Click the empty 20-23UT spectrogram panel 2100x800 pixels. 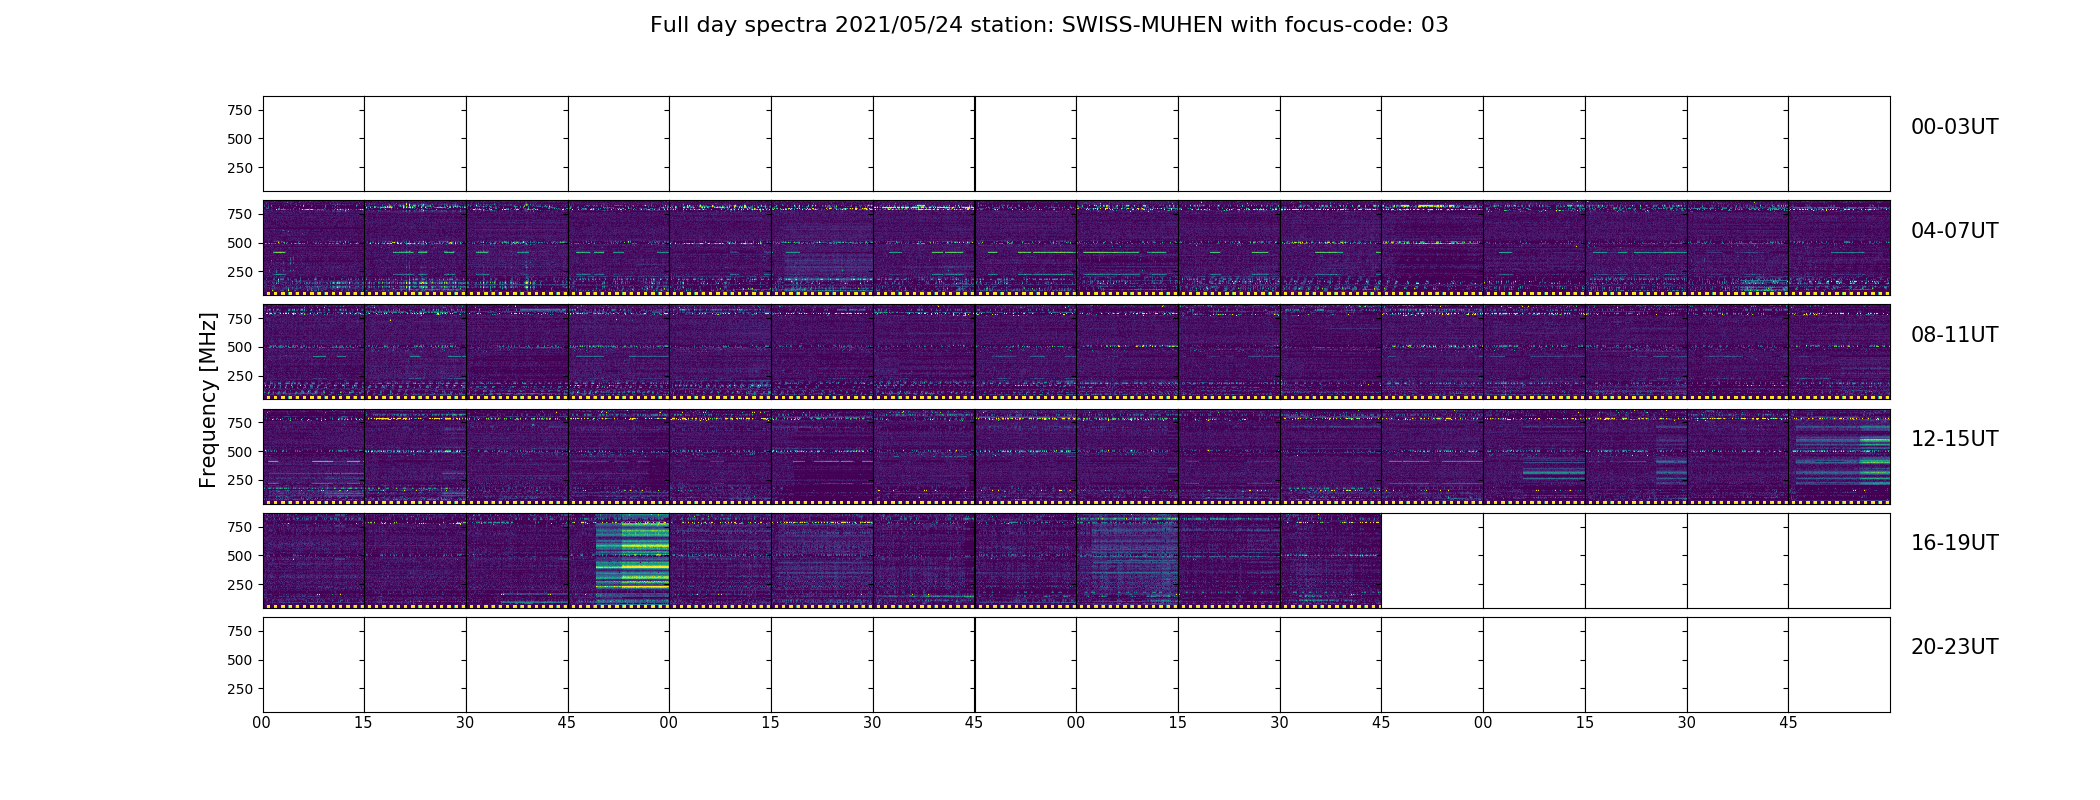pos(1076,665)
